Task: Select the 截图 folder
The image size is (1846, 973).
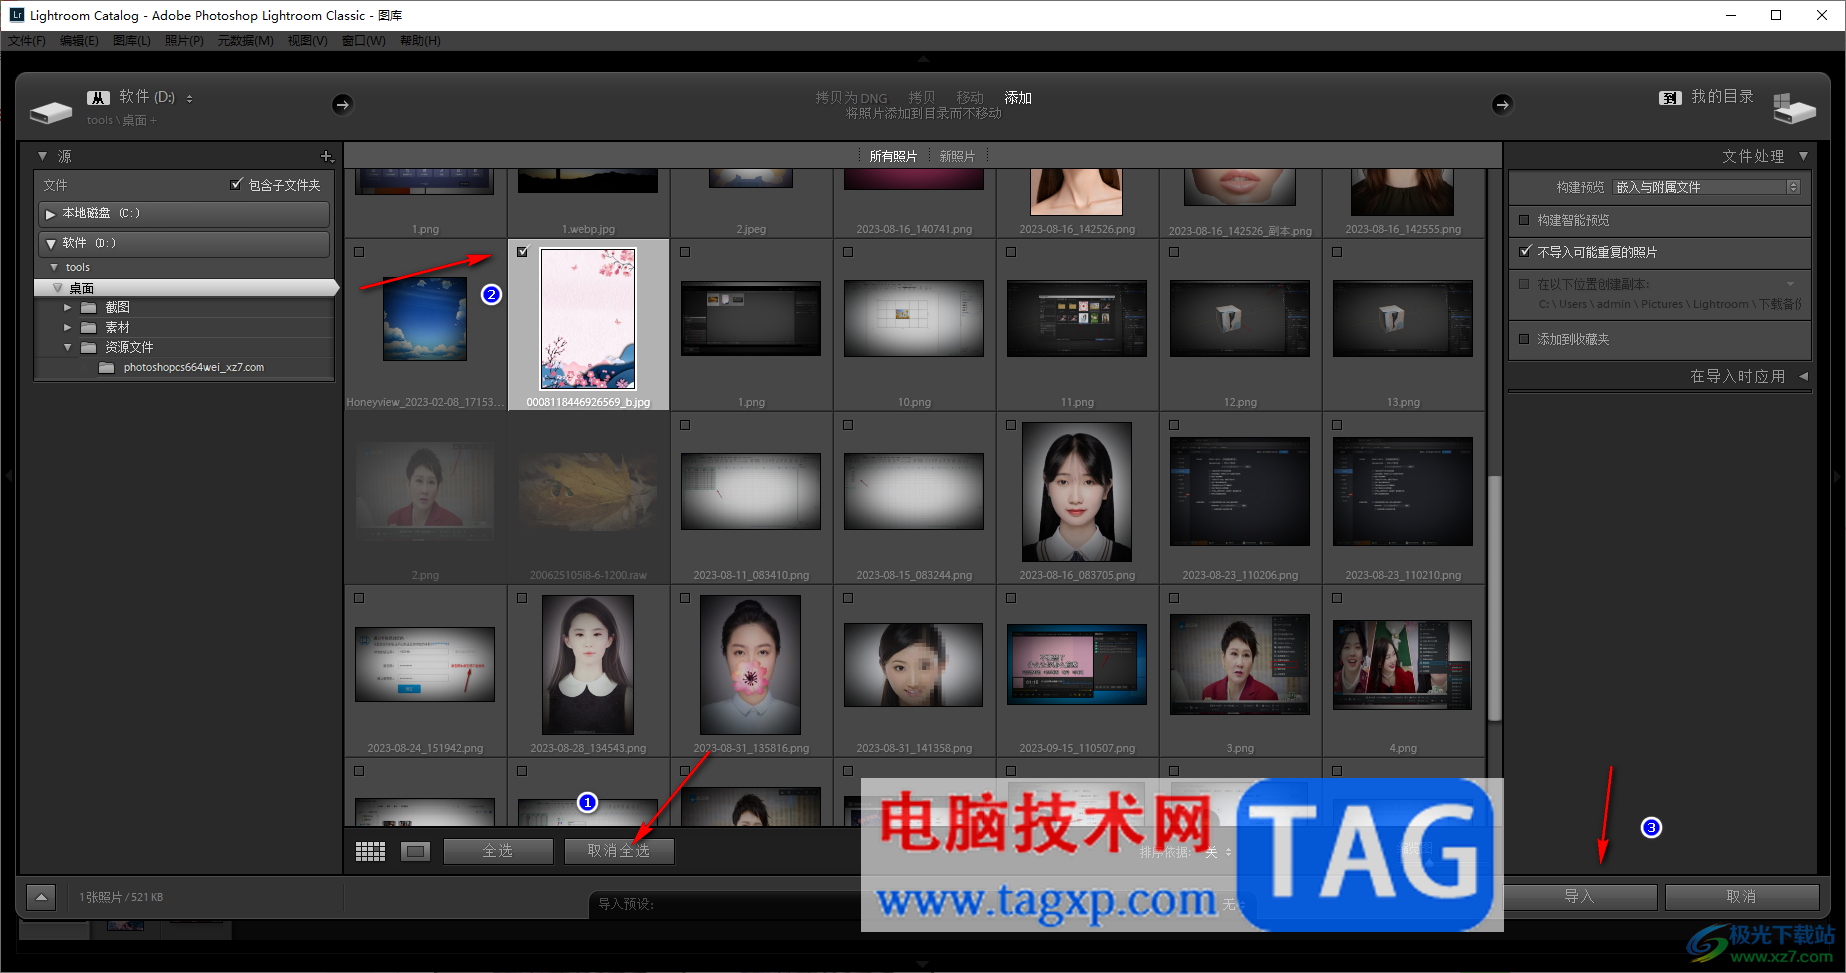Action: [118, 307]
